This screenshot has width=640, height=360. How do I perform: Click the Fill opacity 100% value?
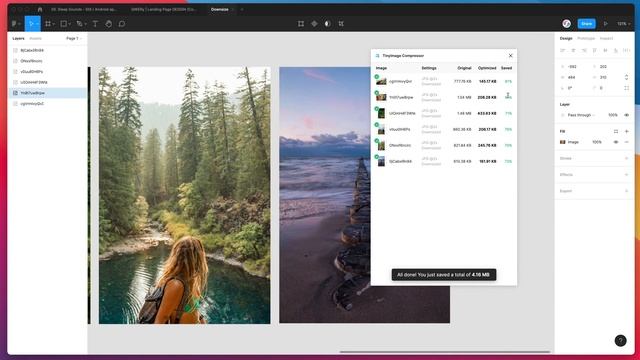point(597,142)
